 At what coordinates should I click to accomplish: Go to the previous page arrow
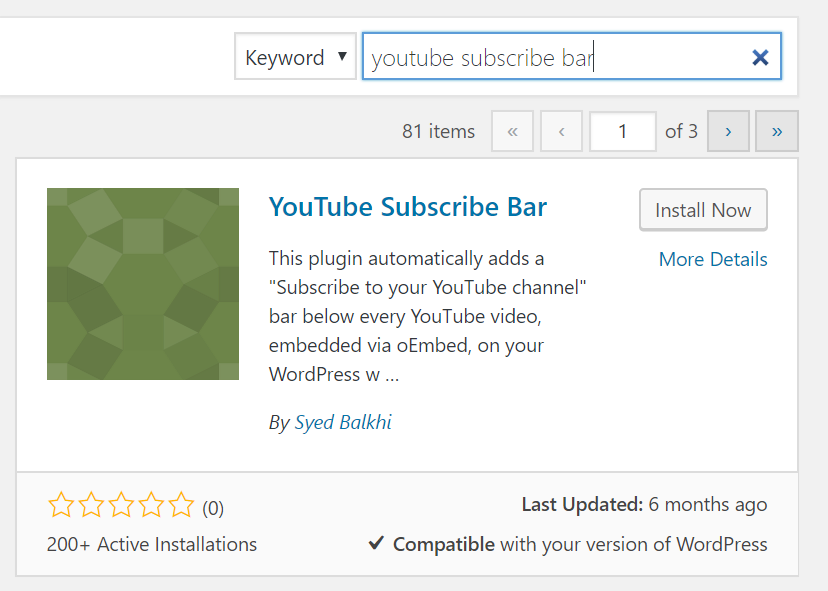561,131
